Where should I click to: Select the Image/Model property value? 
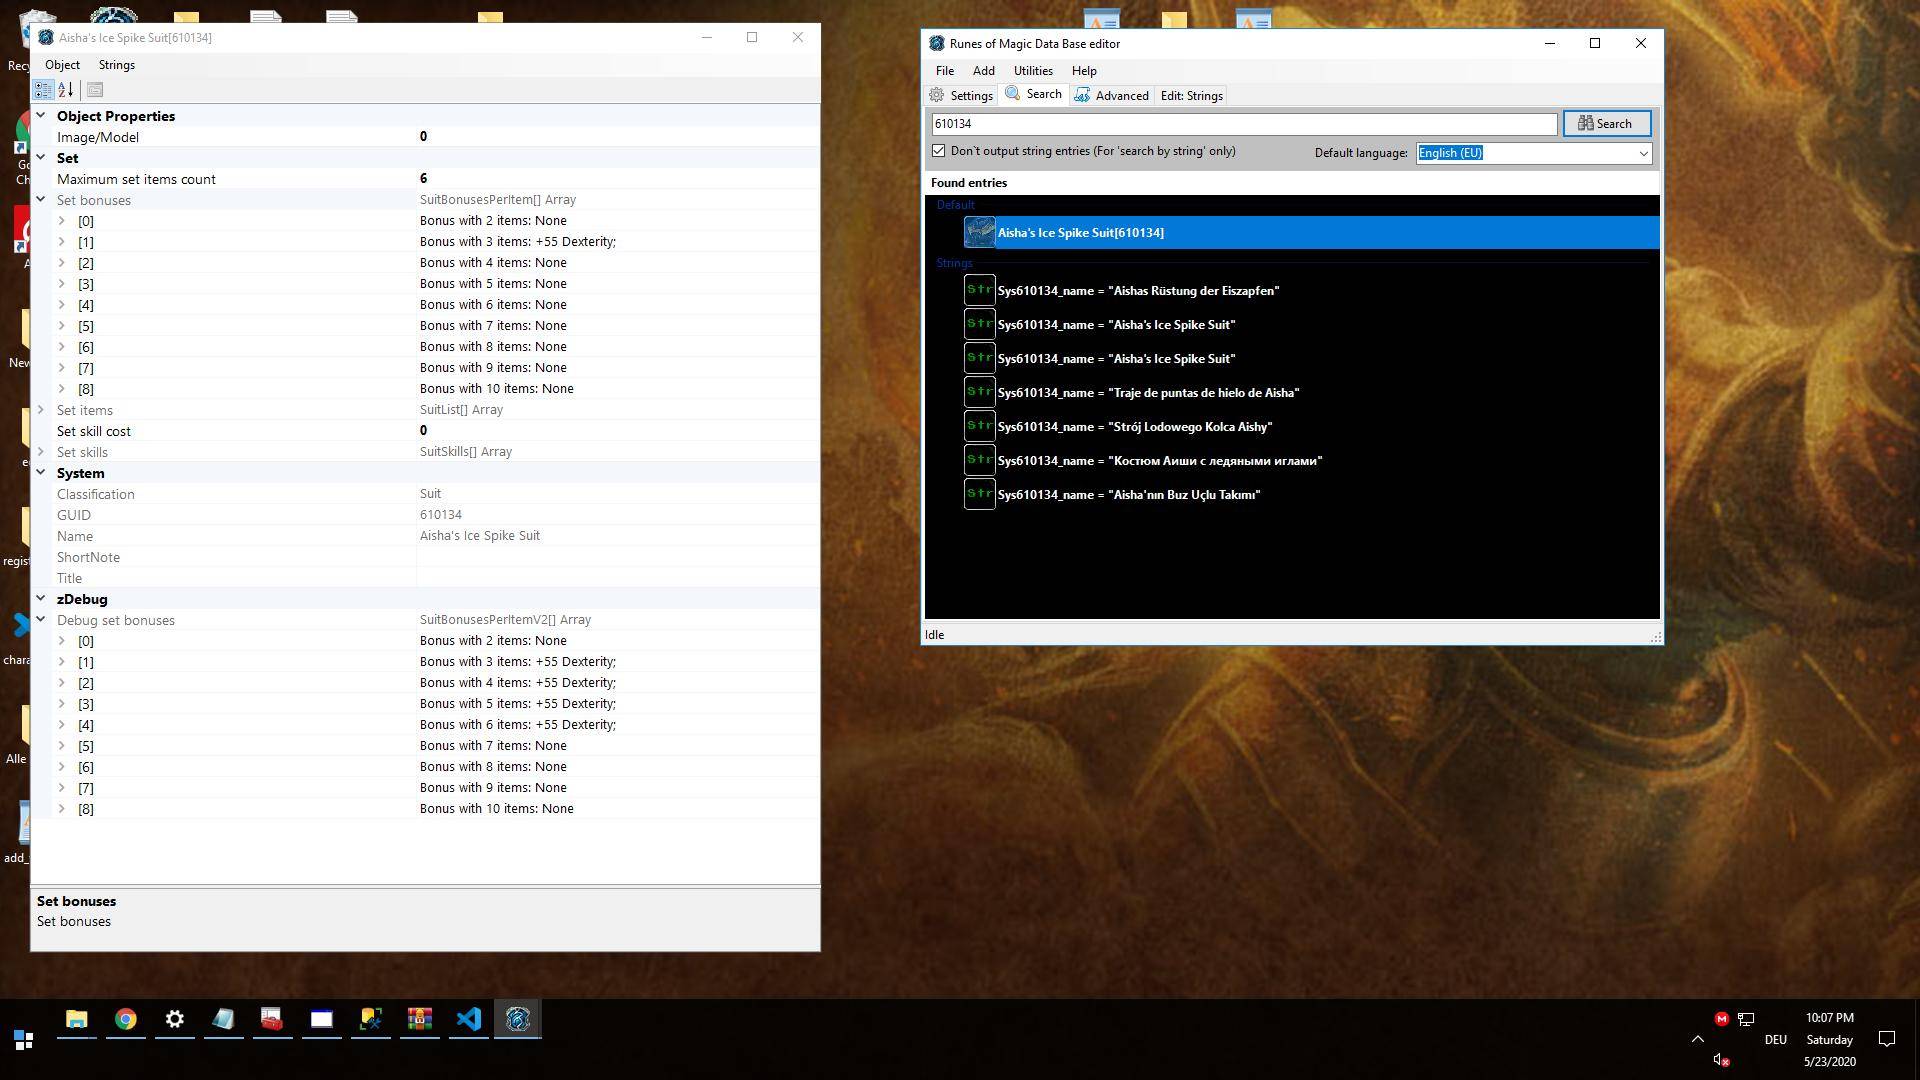click(x=617, y=137)
